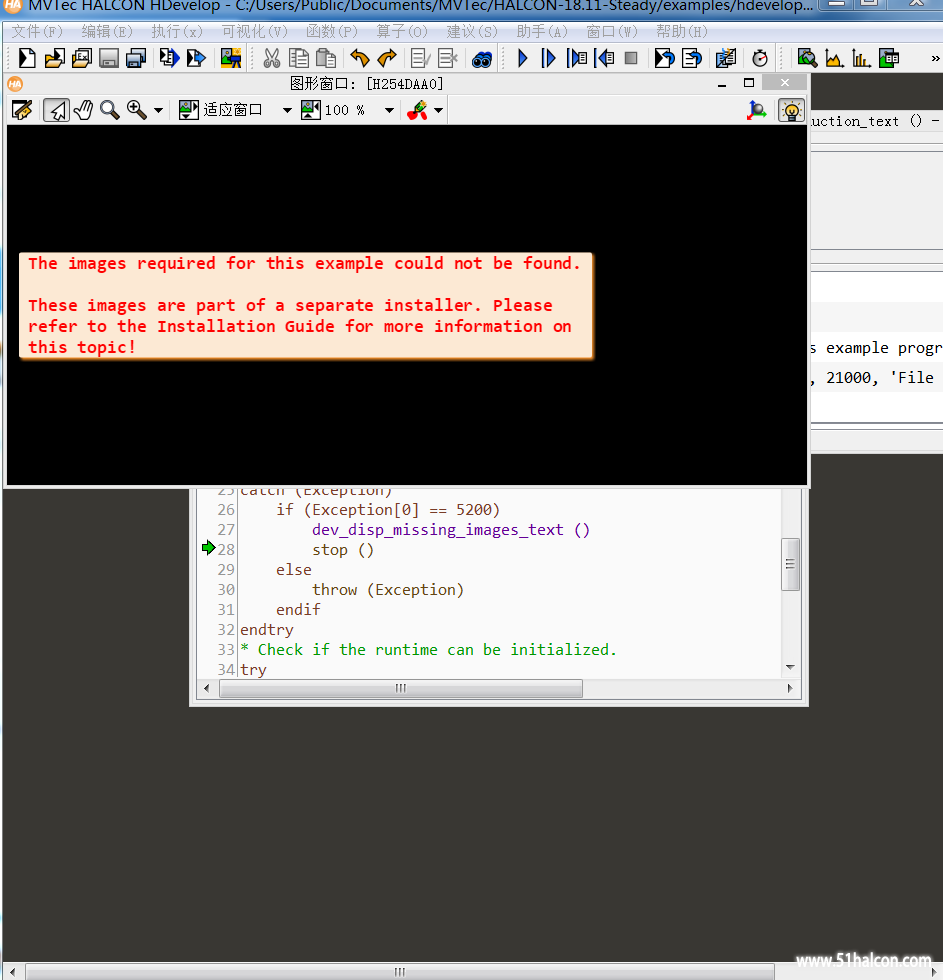Clear the graphics window with the eraser icon
The height and width of the screenshot is (980, 943).
(22, 110)
